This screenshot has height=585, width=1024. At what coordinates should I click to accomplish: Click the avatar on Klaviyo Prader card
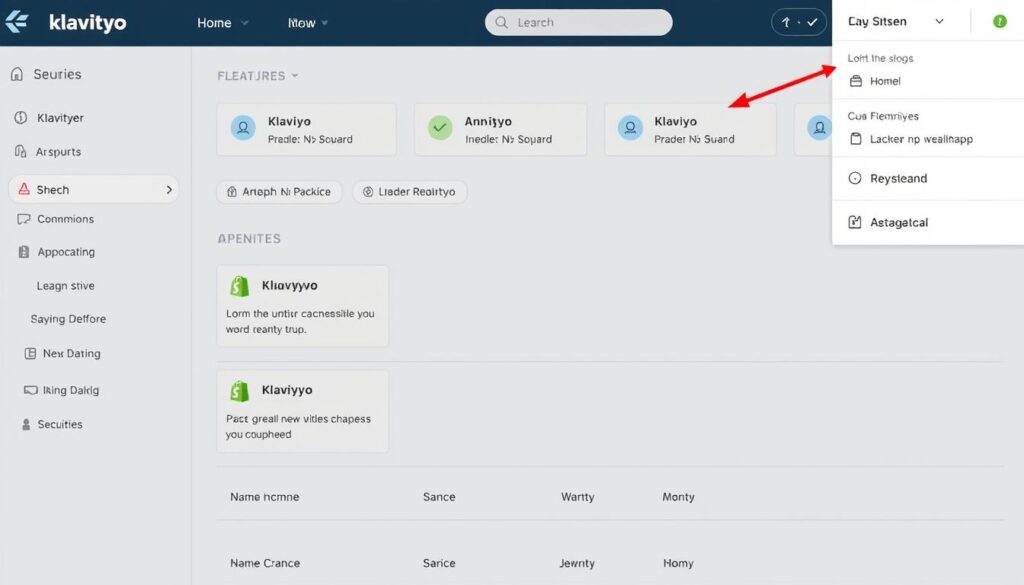[x=630, y=128]
